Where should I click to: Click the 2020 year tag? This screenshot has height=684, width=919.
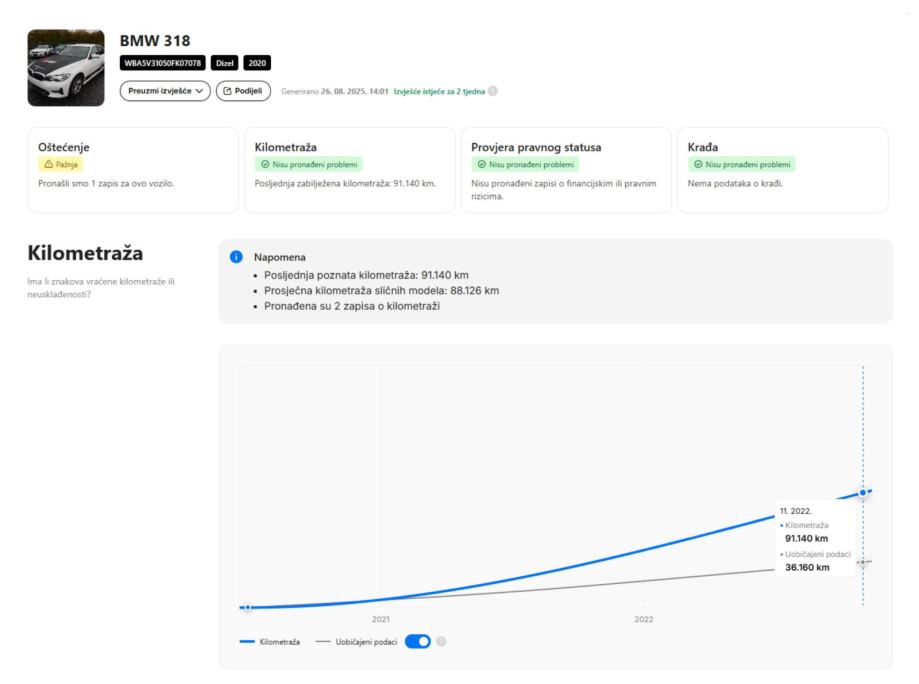coord(258,63)
